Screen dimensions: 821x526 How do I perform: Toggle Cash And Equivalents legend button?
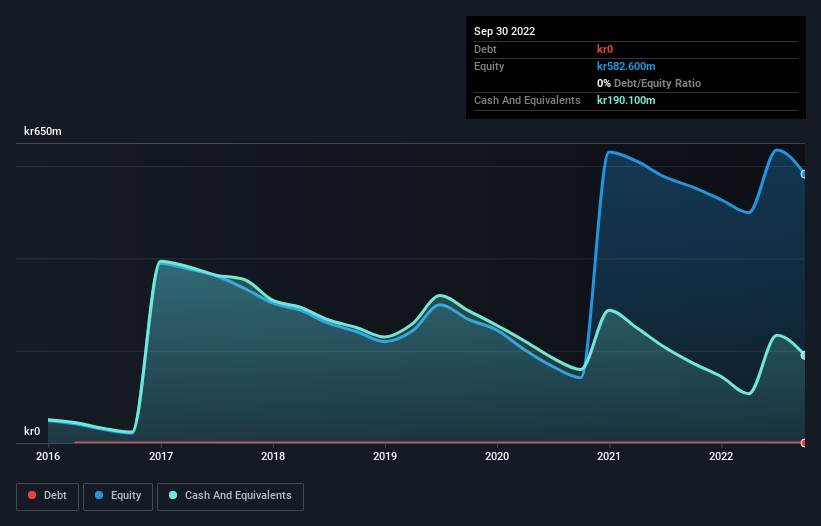pyautogui.click(x=230, y=496)
